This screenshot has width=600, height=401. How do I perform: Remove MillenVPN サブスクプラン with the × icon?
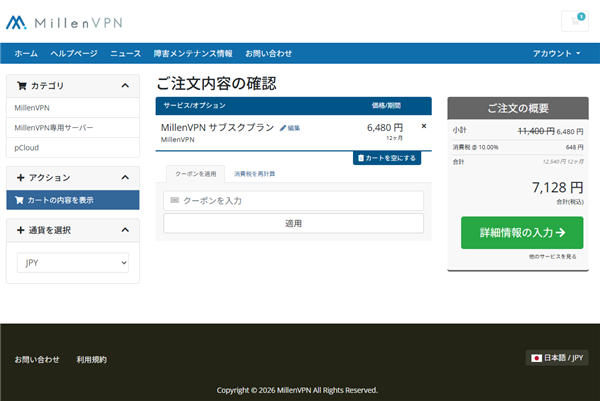(424, 126)
